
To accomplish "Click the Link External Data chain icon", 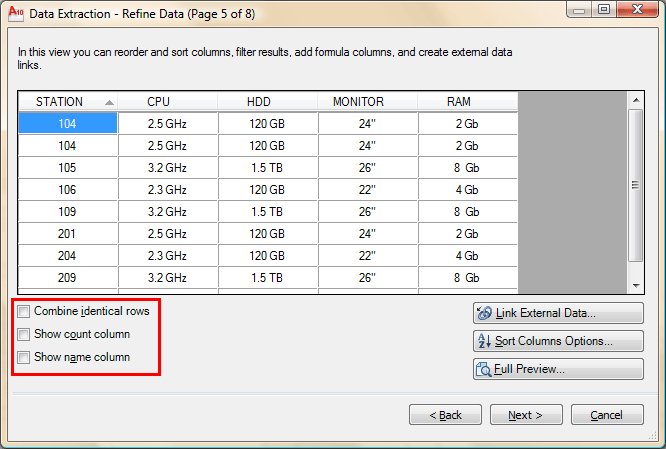I will [484, 313].
